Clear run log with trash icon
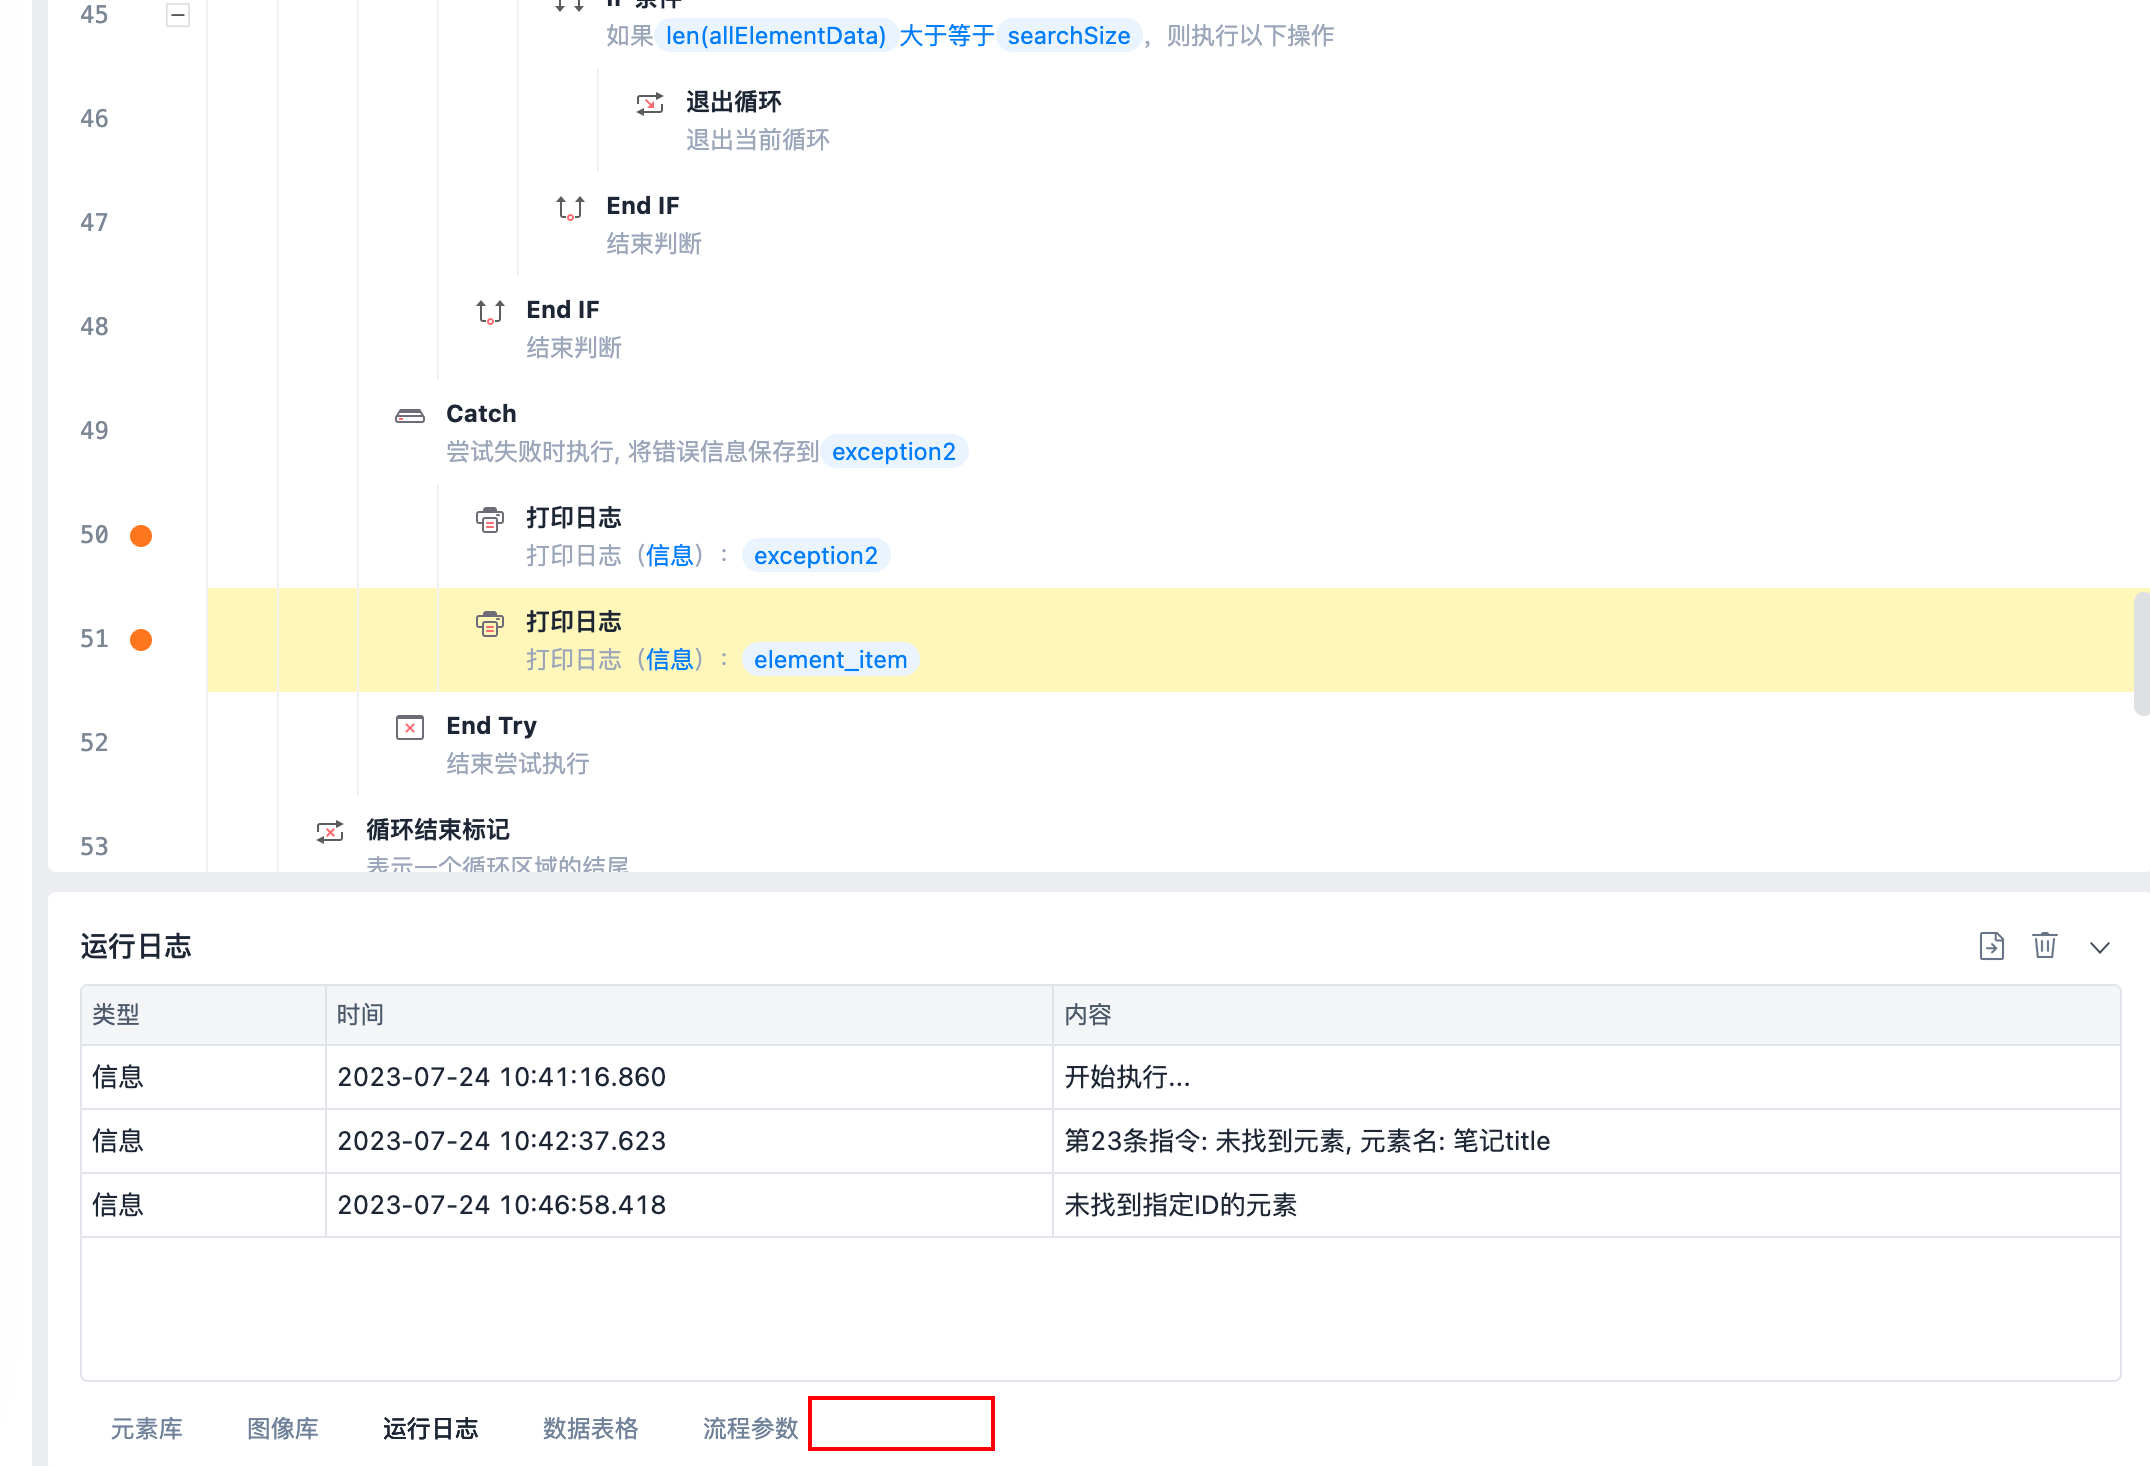2150x1466 pixels. point(2044,946)
